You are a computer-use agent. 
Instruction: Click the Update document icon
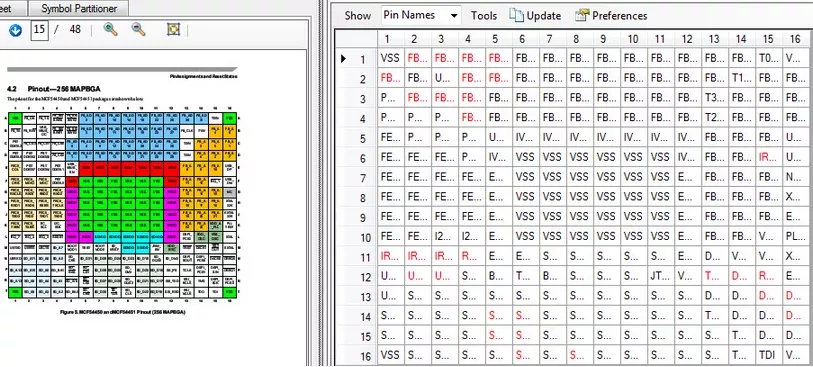coord(516,16)
